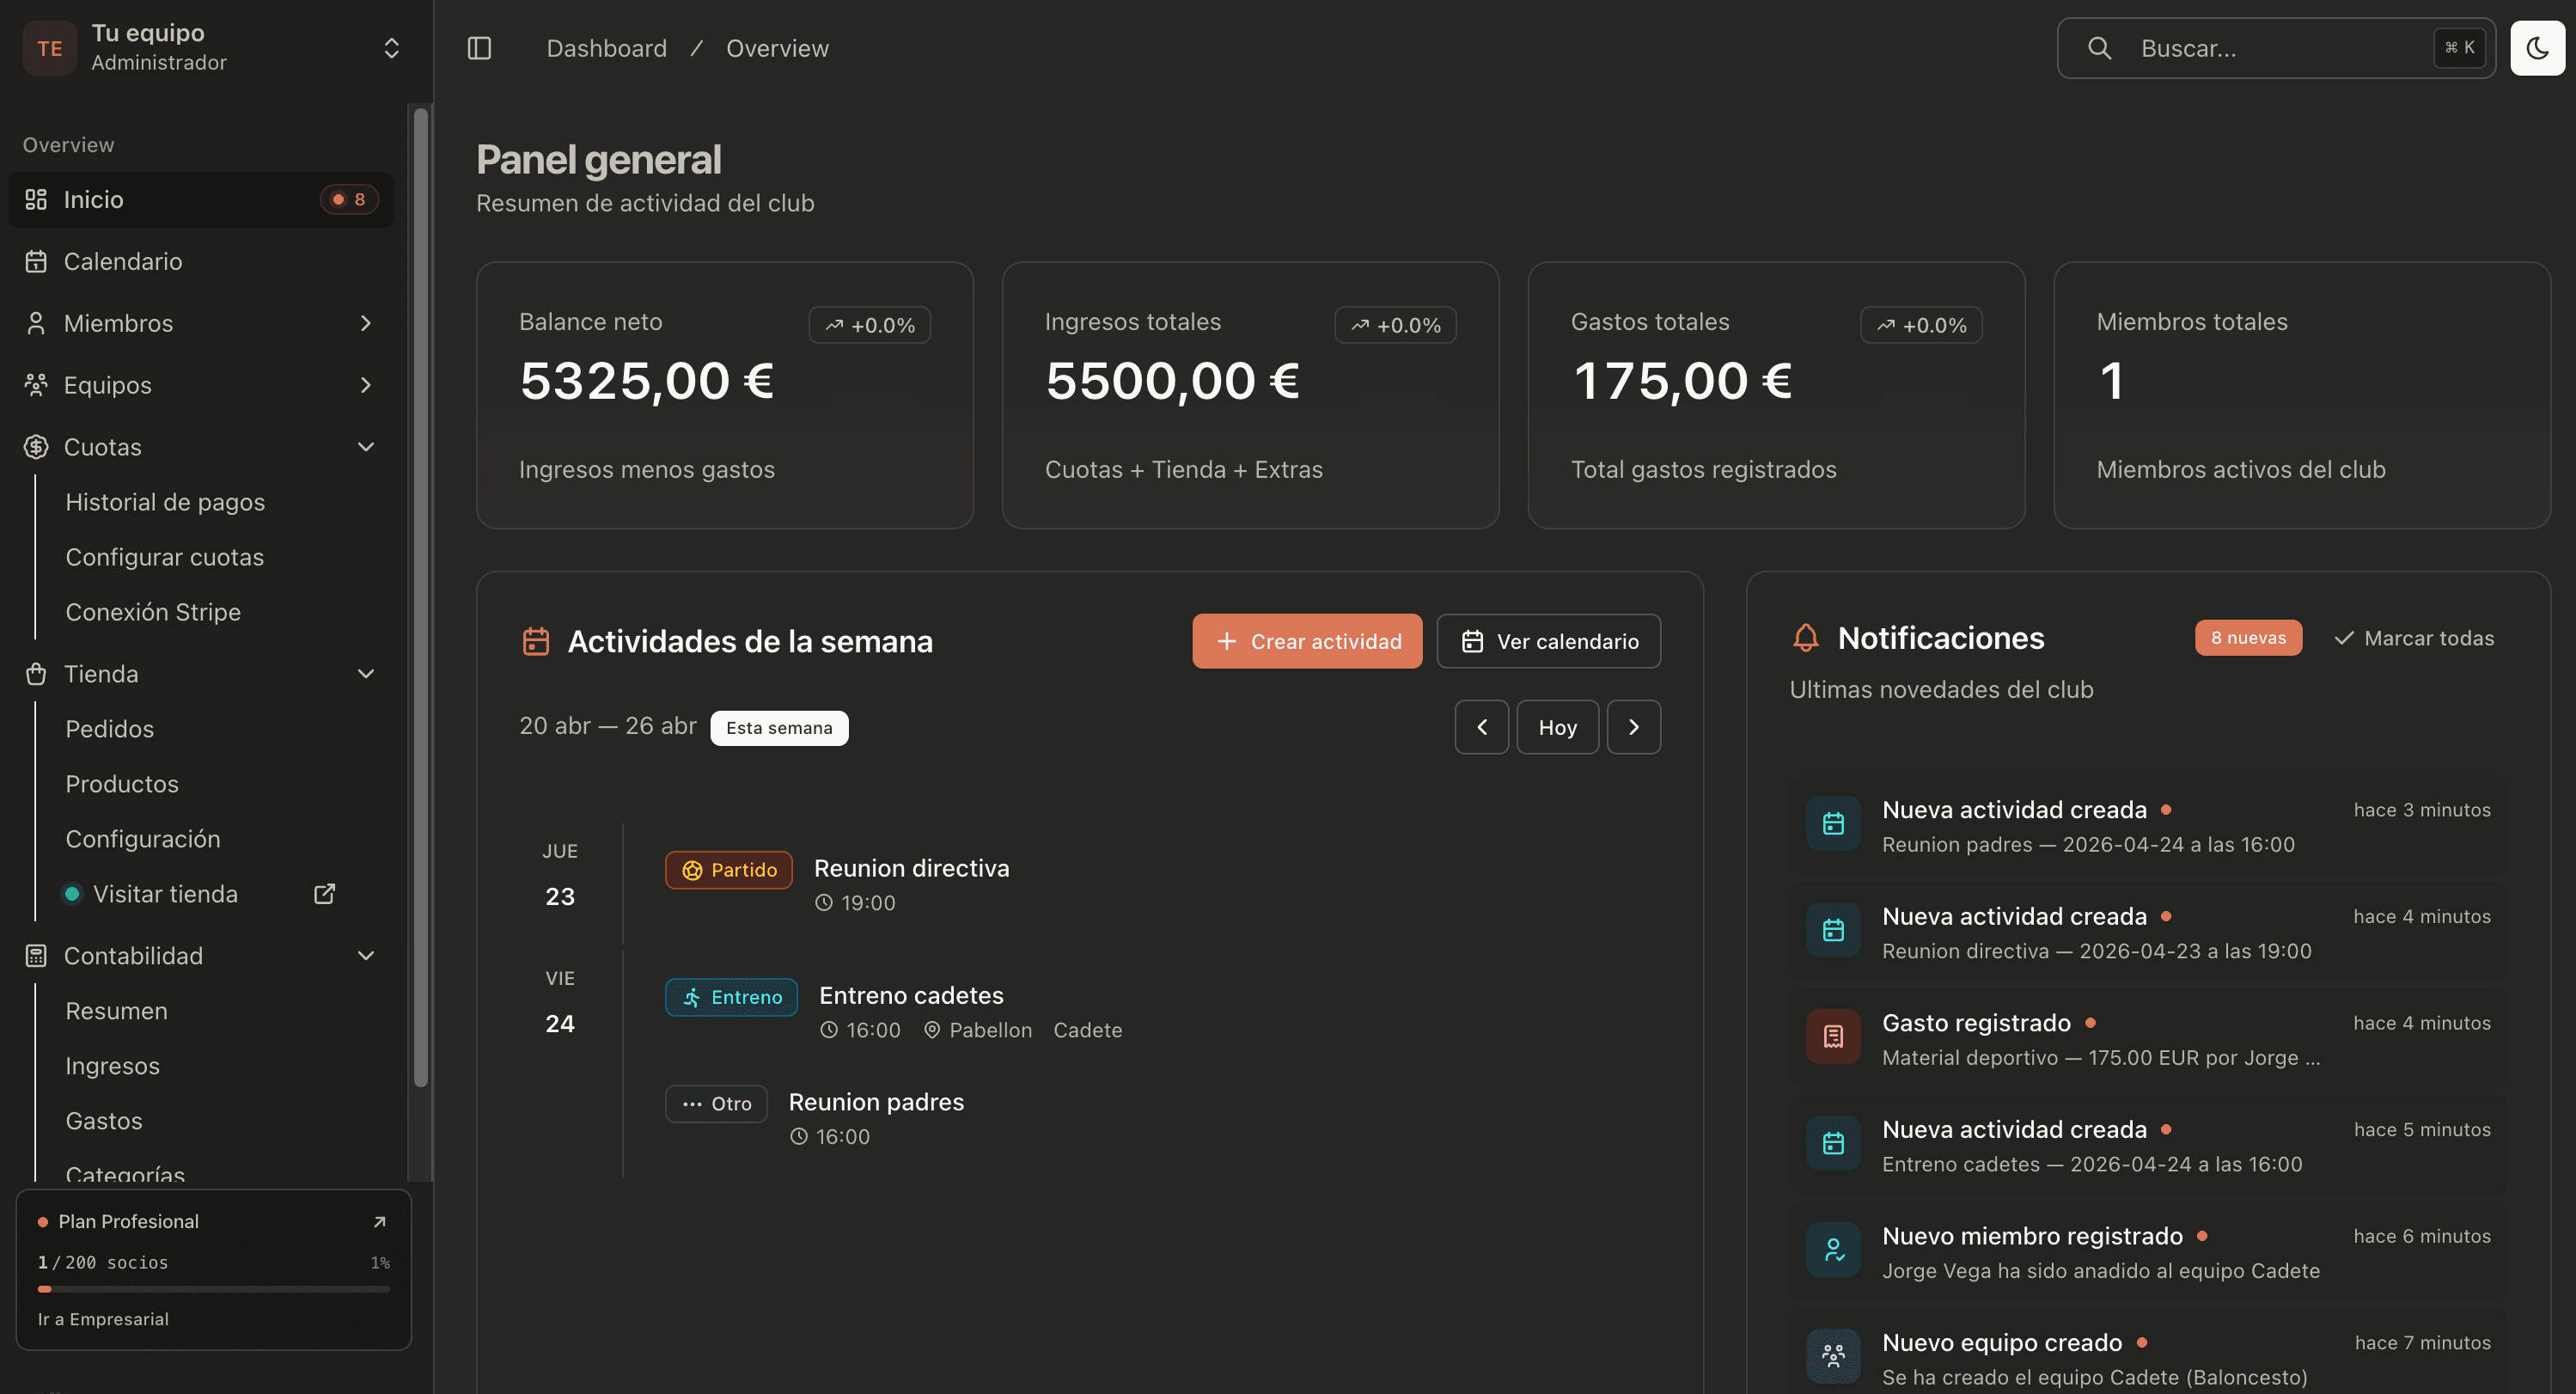The width and height of the screenshot is (2576, 1394).
Task: Click the Ver calendario button
Action: coord(1549,641)
